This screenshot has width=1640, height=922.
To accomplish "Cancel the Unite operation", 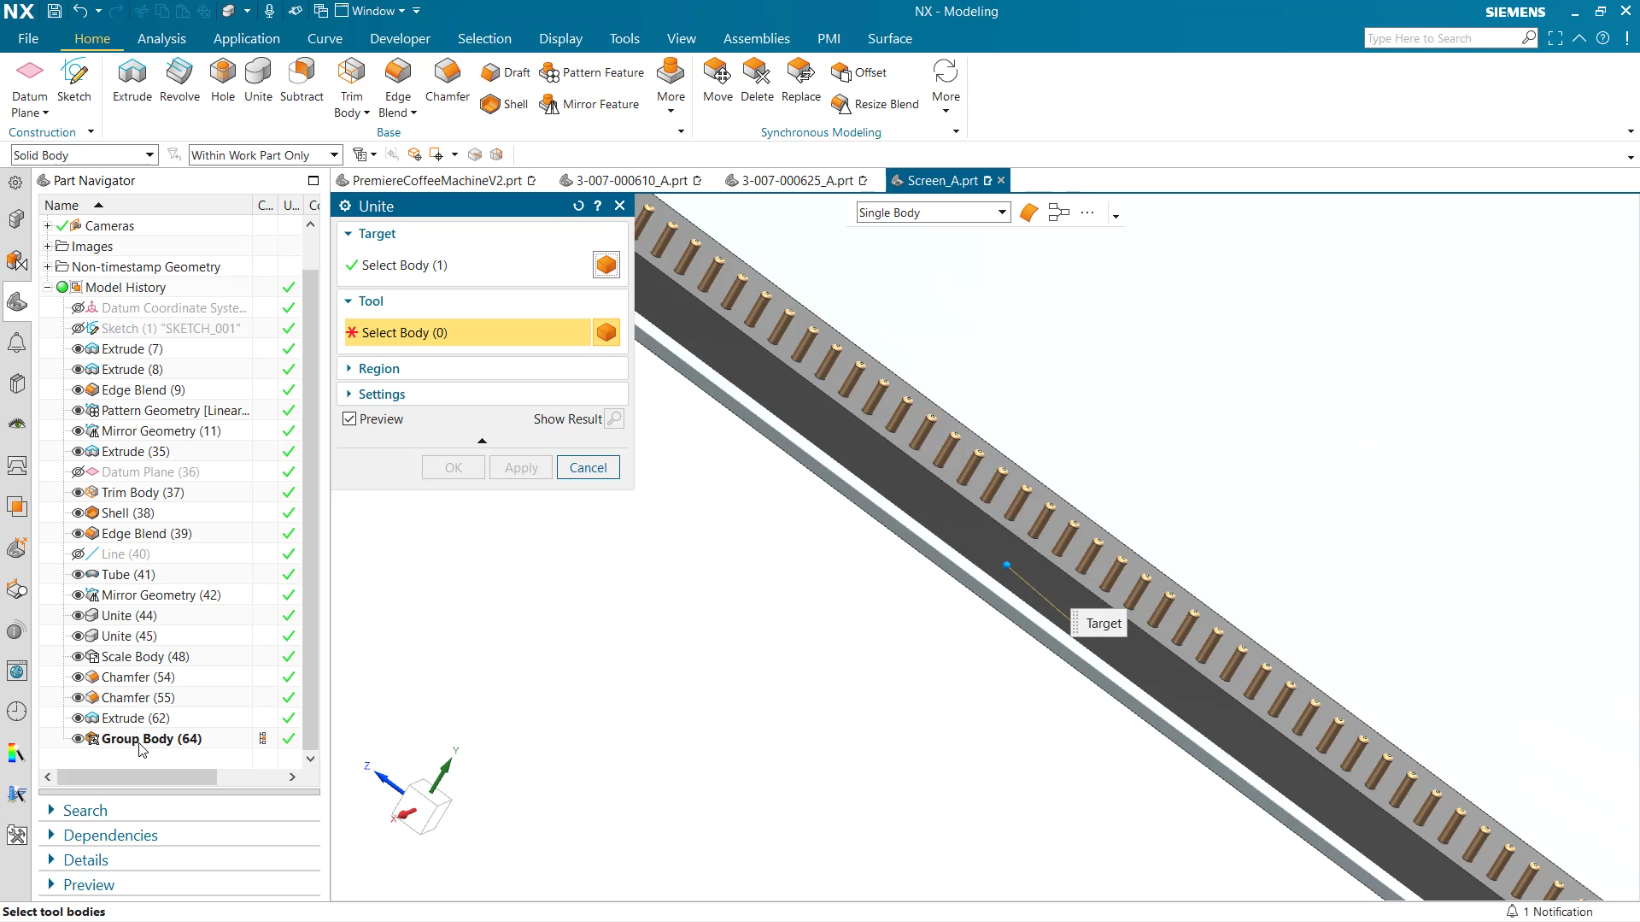I will (x=588, y=467).
